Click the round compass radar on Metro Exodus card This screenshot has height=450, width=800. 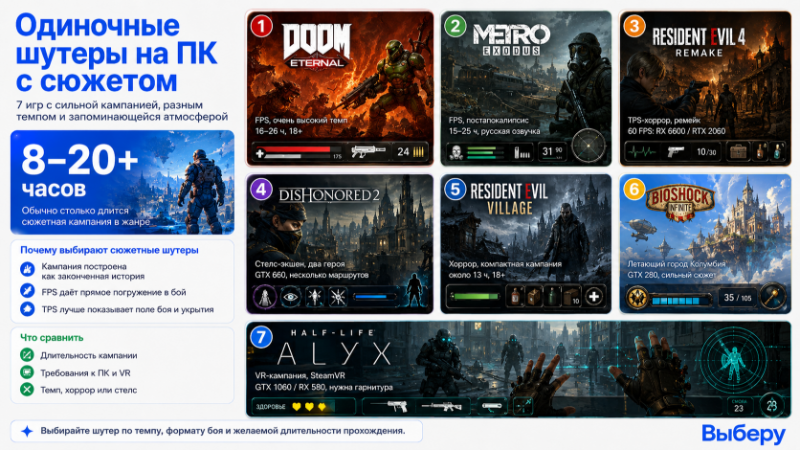pos(588,146)
